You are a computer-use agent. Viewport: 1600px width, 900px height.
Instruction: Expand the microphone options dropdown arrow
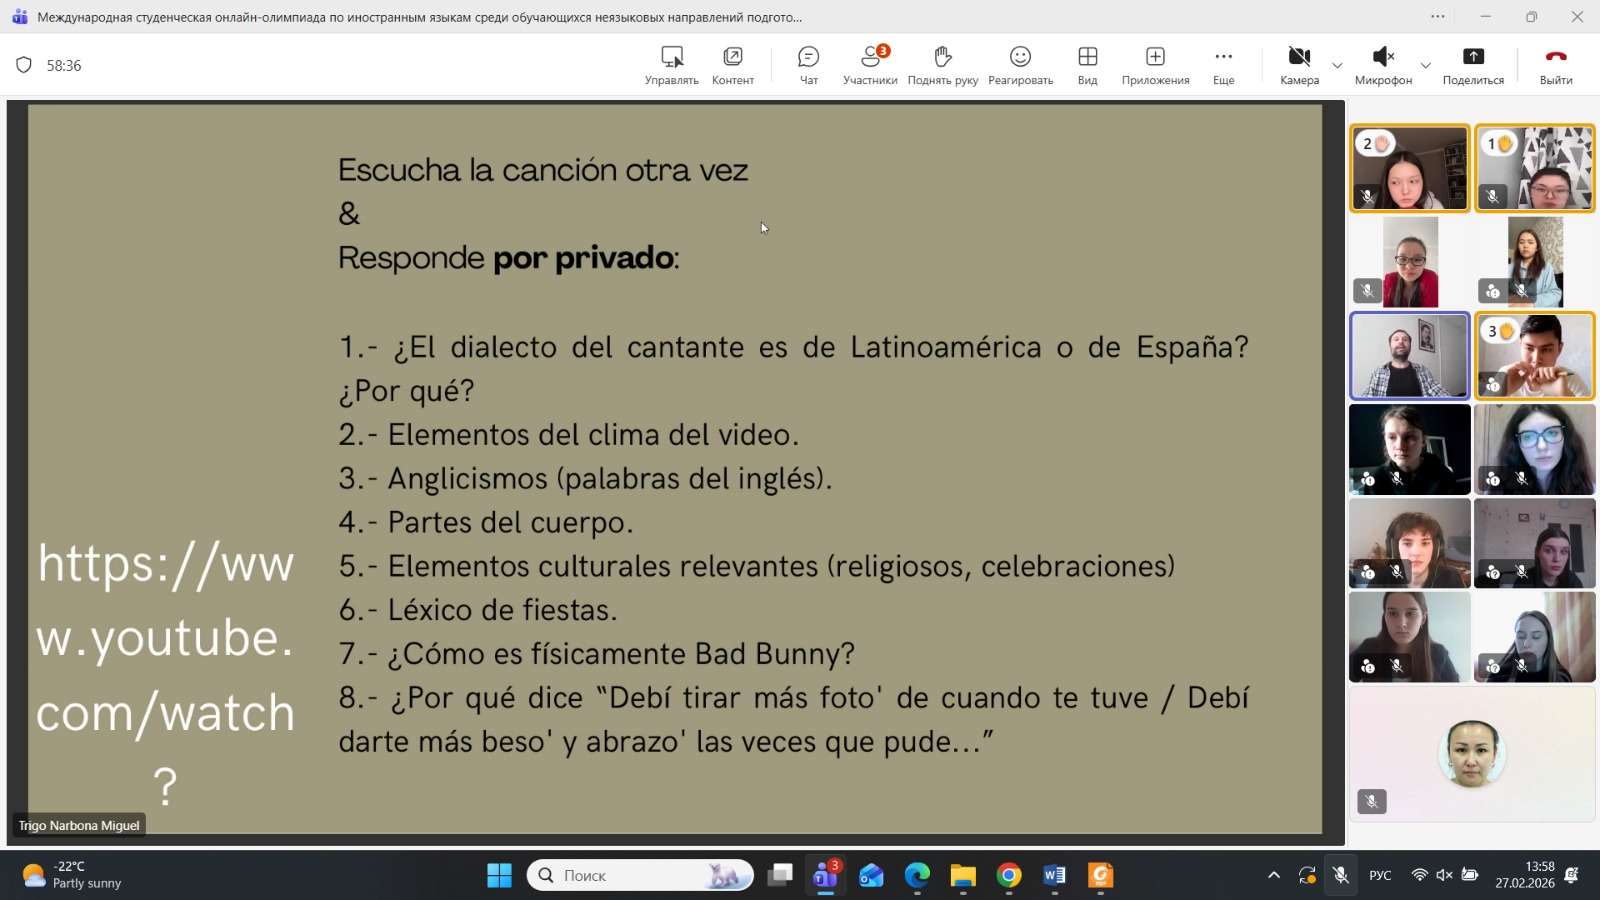click(1426, 66)
